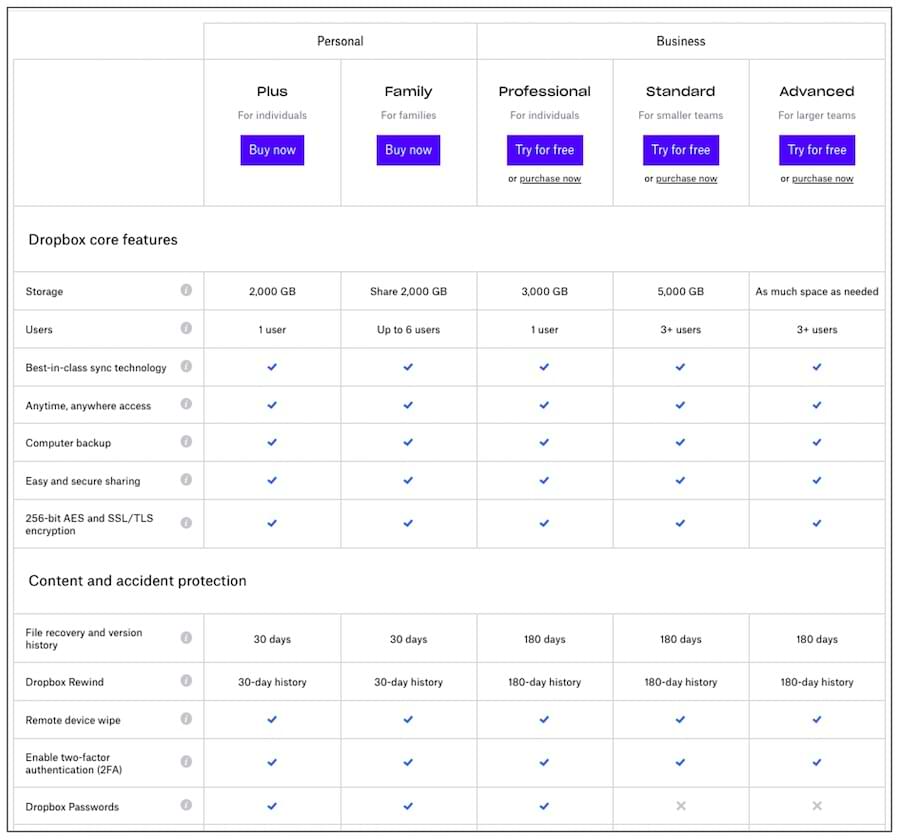The height and width of the screenshot is (840, 900).
Task: Click the Share 2,000 GB cell
Action: (408, 292)
